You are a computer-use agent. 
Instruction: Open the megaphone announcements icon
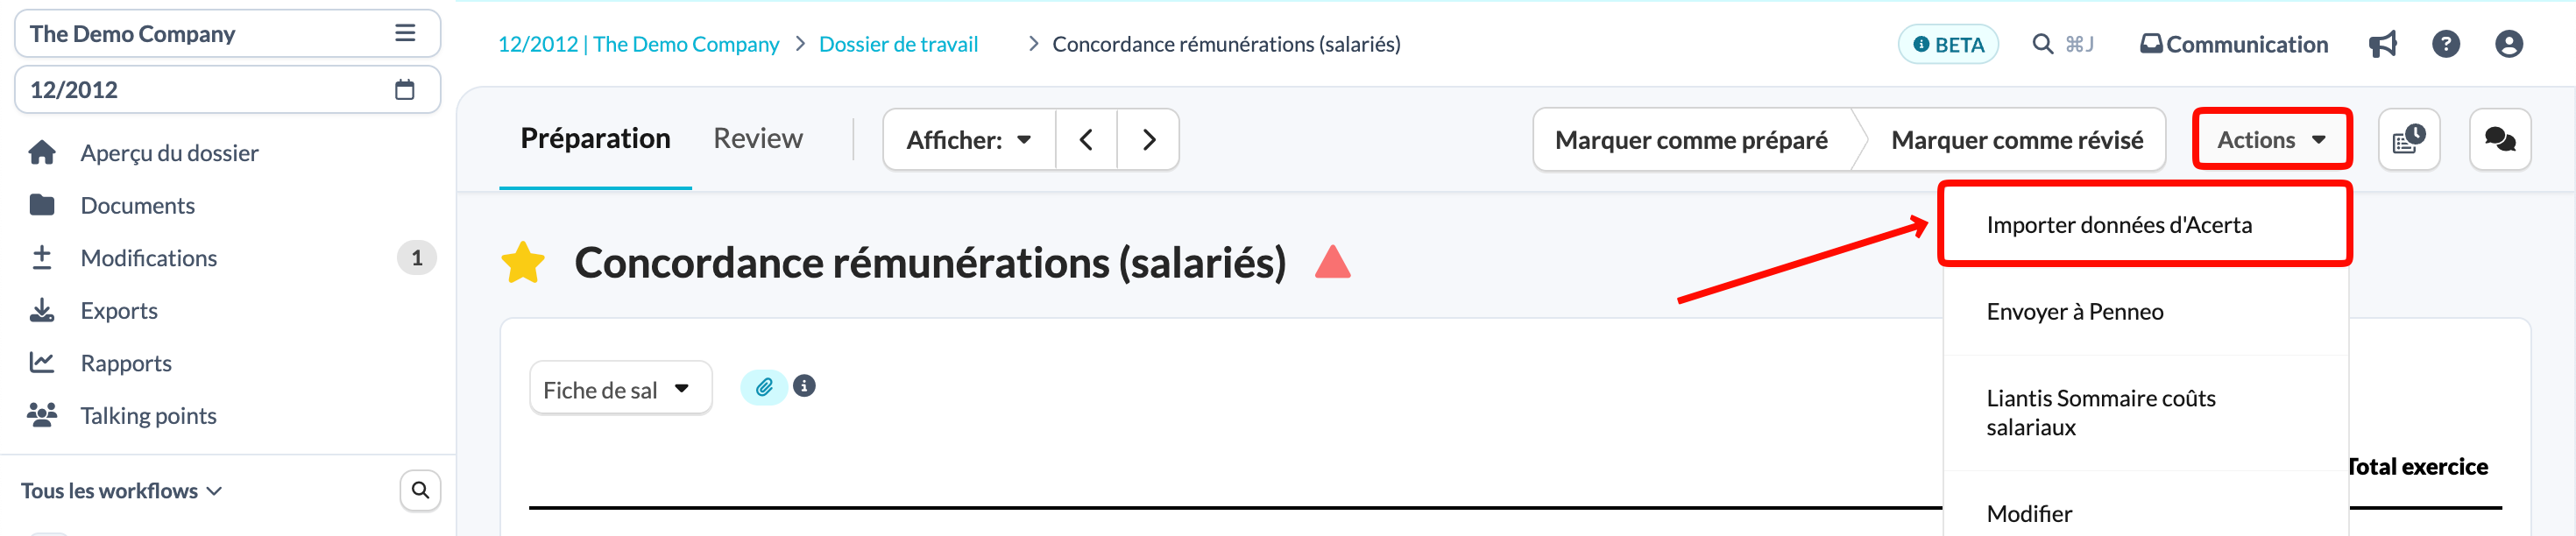click(2382, 44)
